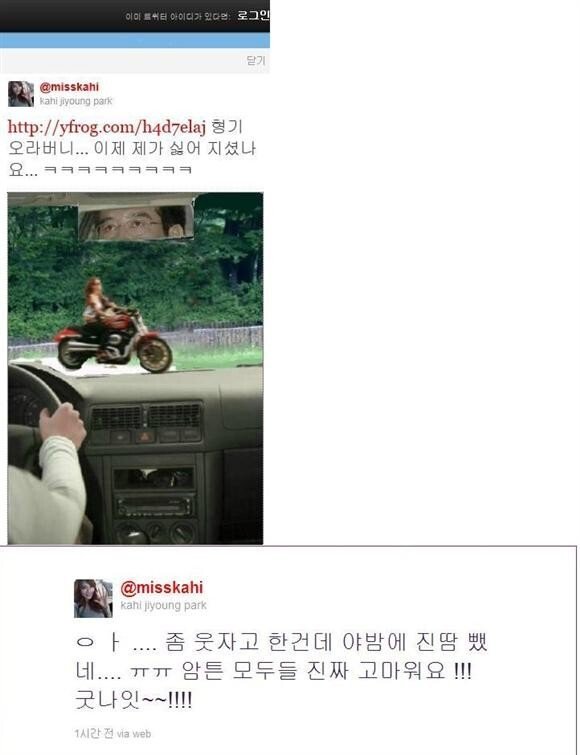Click @misskahi username in the upper tweet

69,87
